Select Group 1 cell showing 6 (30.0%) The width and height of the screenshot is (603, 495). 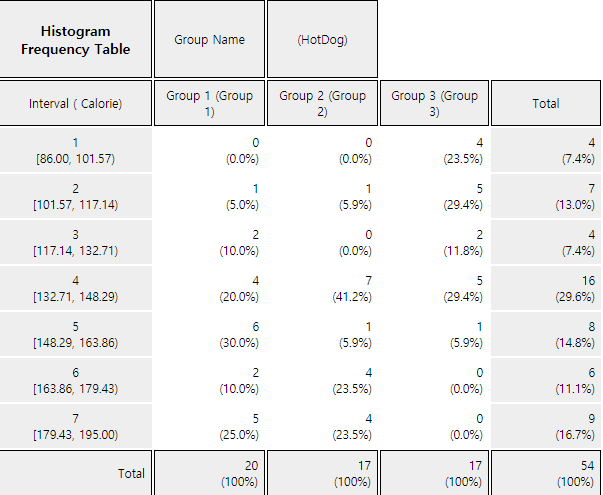pos(209,334)
